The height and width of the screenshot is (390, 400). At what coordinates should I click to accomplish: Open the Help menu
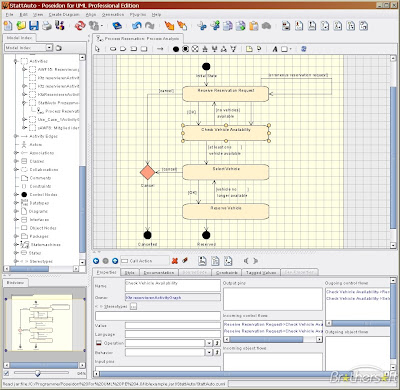click(156, 15)
